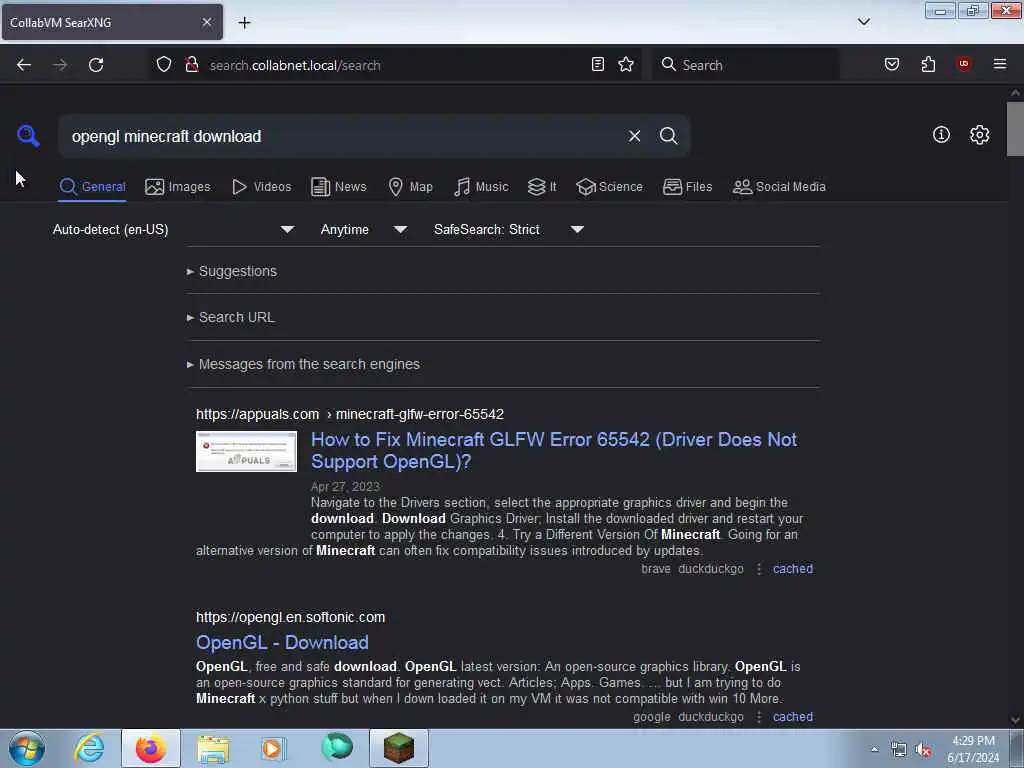Click the opengl.en.softonic.com result URL
The height and width of the screenshot is (768, 1024).
291,617
